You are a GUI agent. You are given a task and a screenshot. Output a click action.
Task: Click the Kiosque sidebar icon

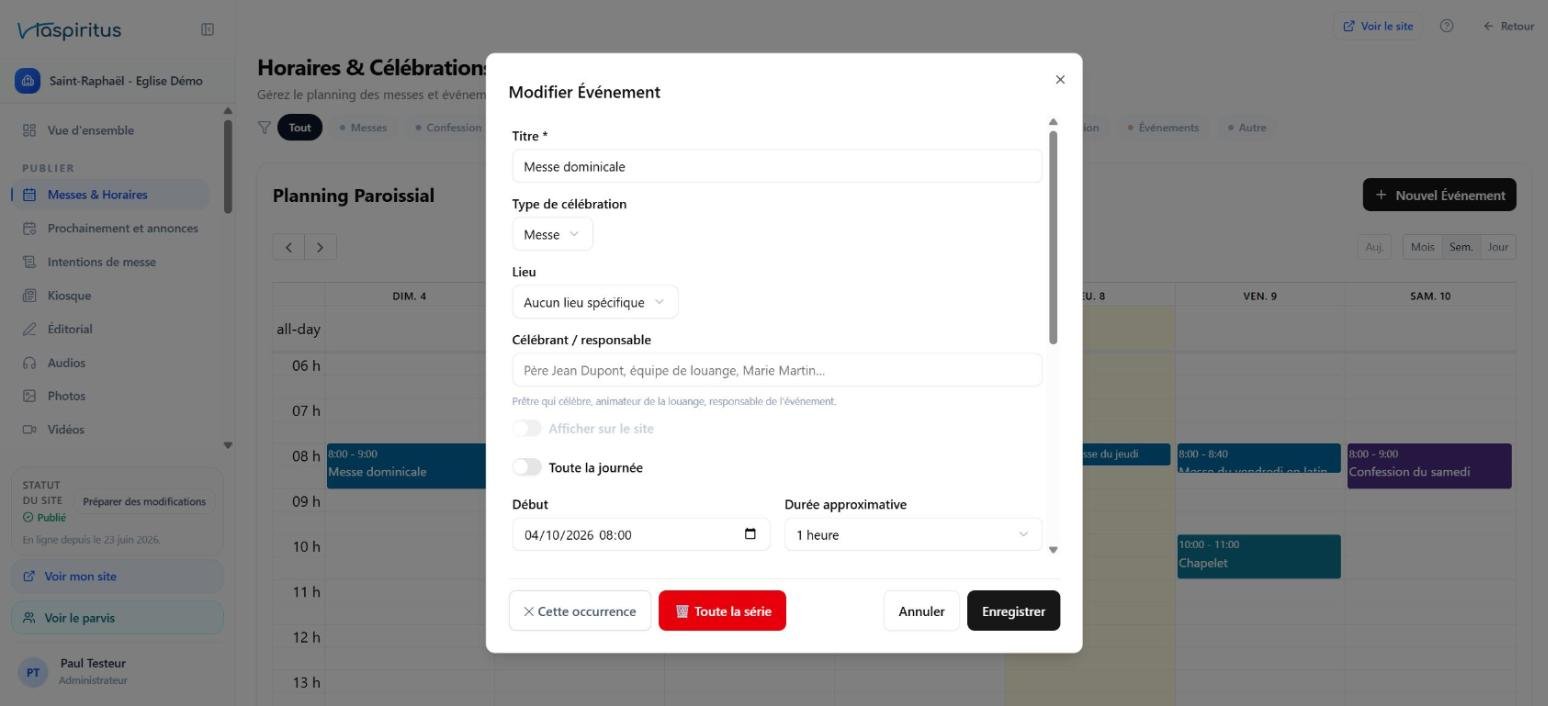click(x=29, y=296)
